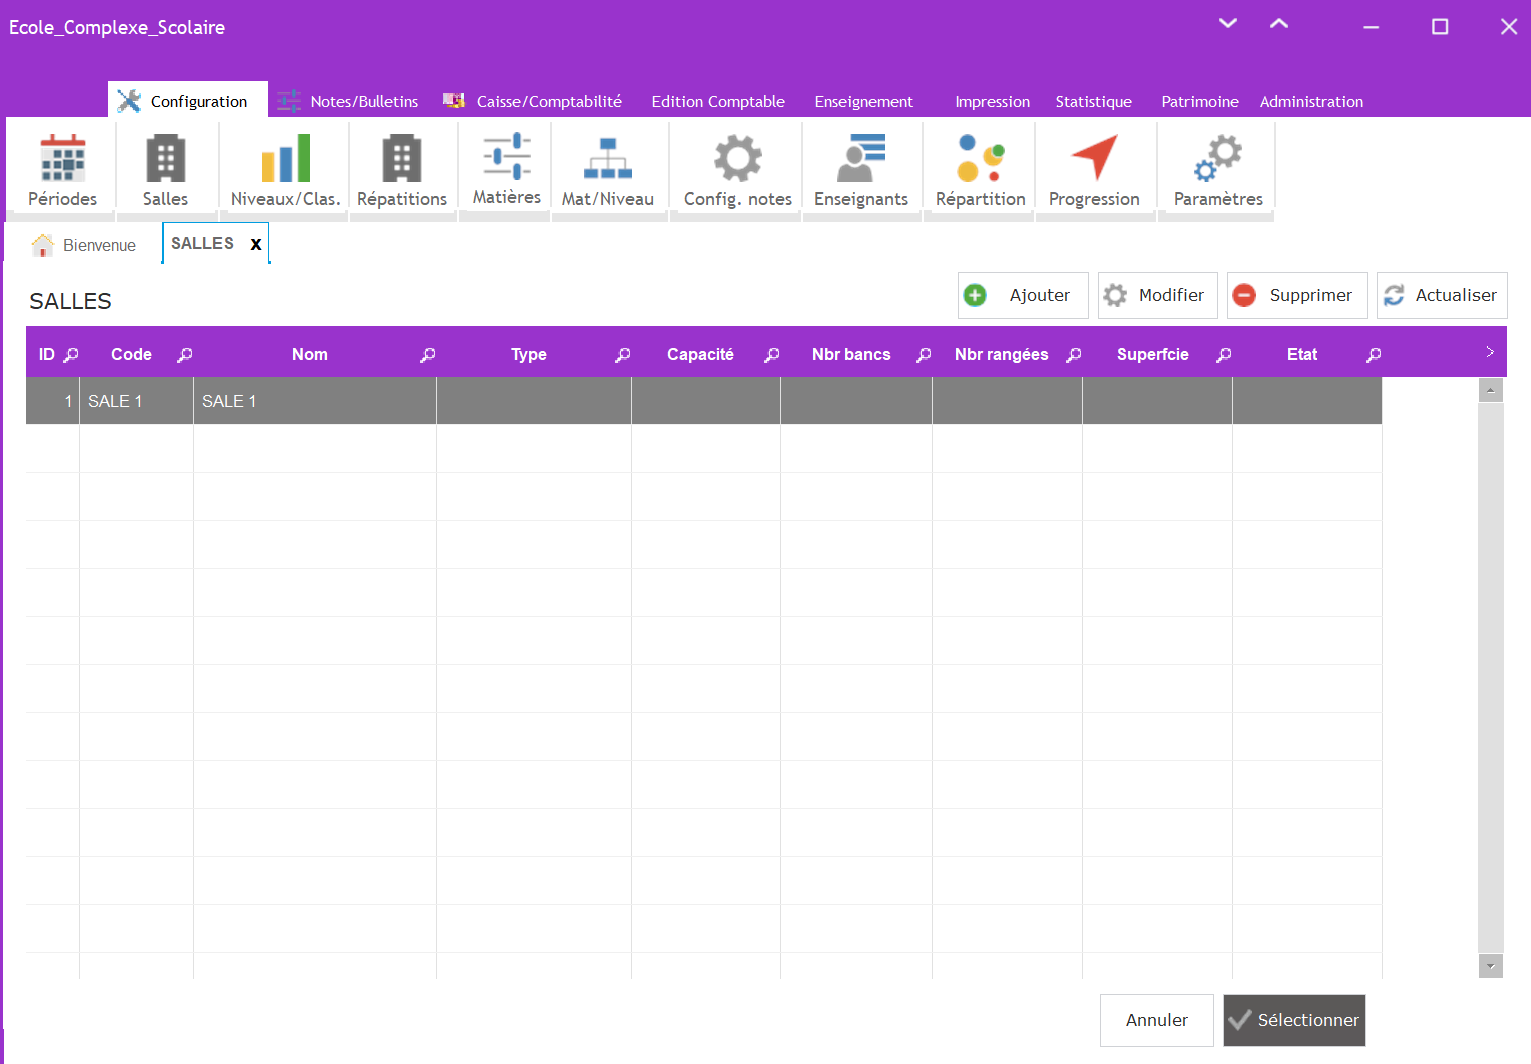
Task: Click the table scrollbar down arrow
Action: tap(1490, 966)
